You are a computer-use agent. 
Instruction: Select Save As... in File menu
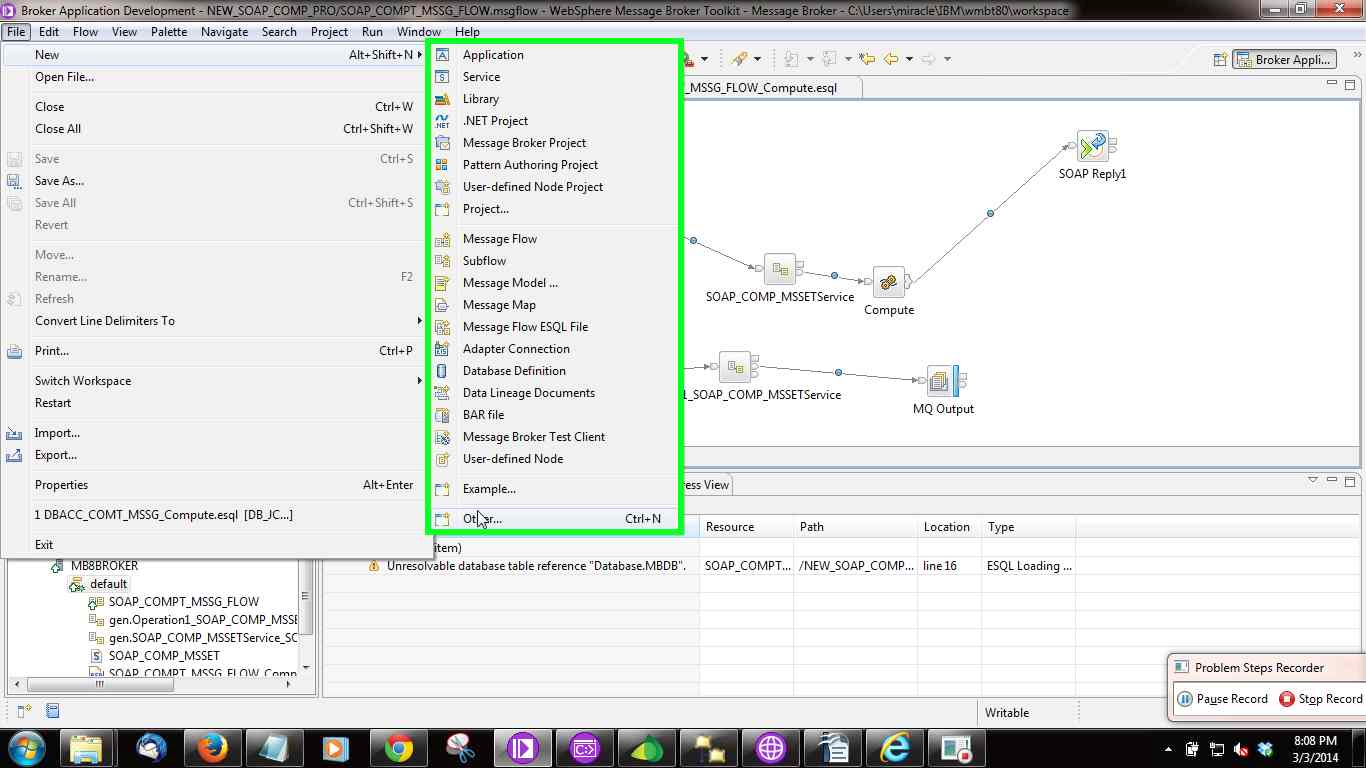(215, 181)
